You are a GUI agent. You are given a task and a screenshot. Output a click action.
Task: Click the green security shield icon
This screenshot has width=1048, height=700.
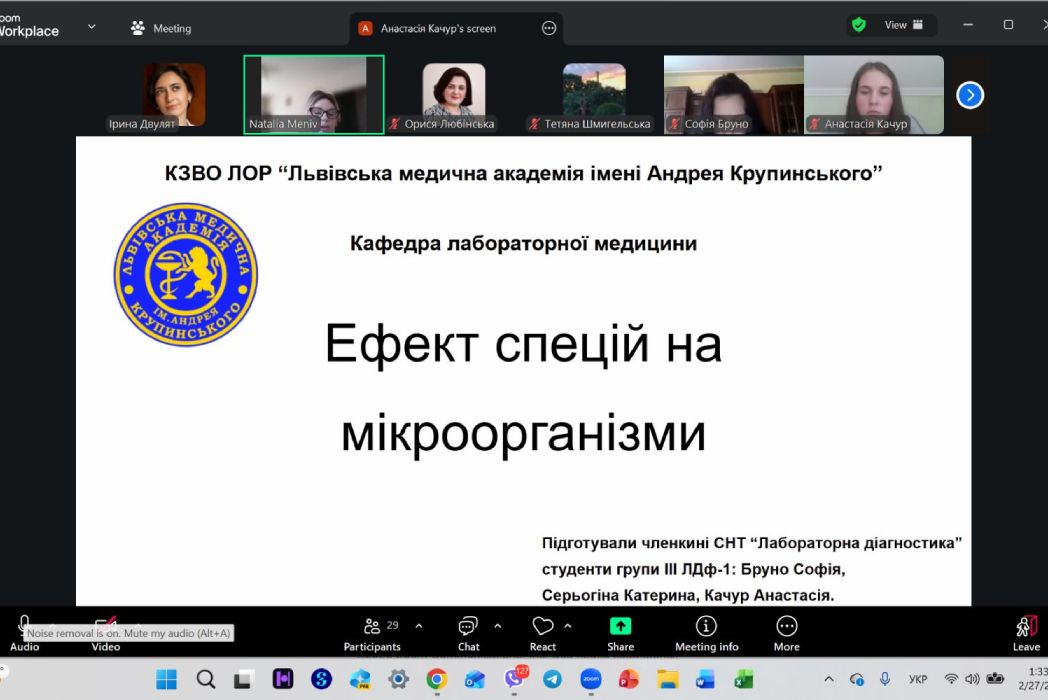[x=858, y=24]
